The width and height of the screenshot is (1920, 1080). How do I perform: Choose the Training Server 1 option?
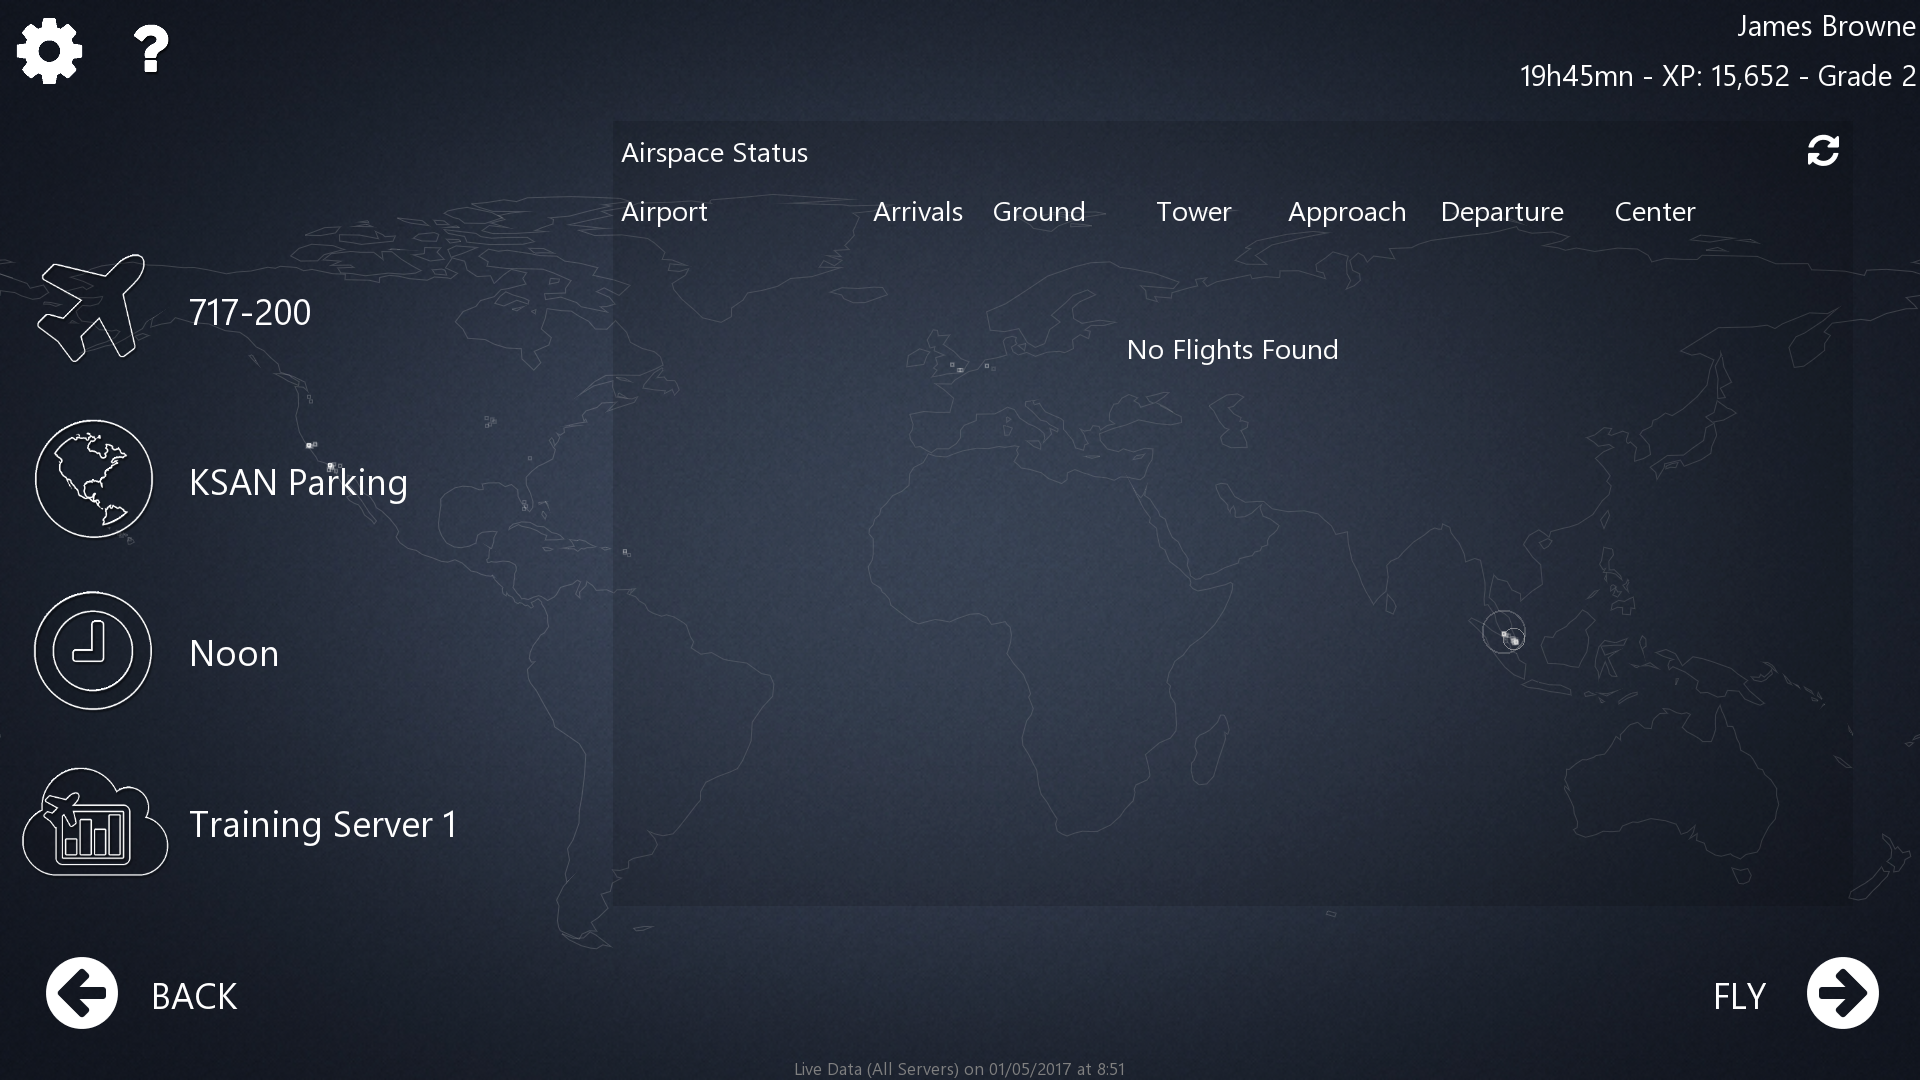[x=323, y=825]
